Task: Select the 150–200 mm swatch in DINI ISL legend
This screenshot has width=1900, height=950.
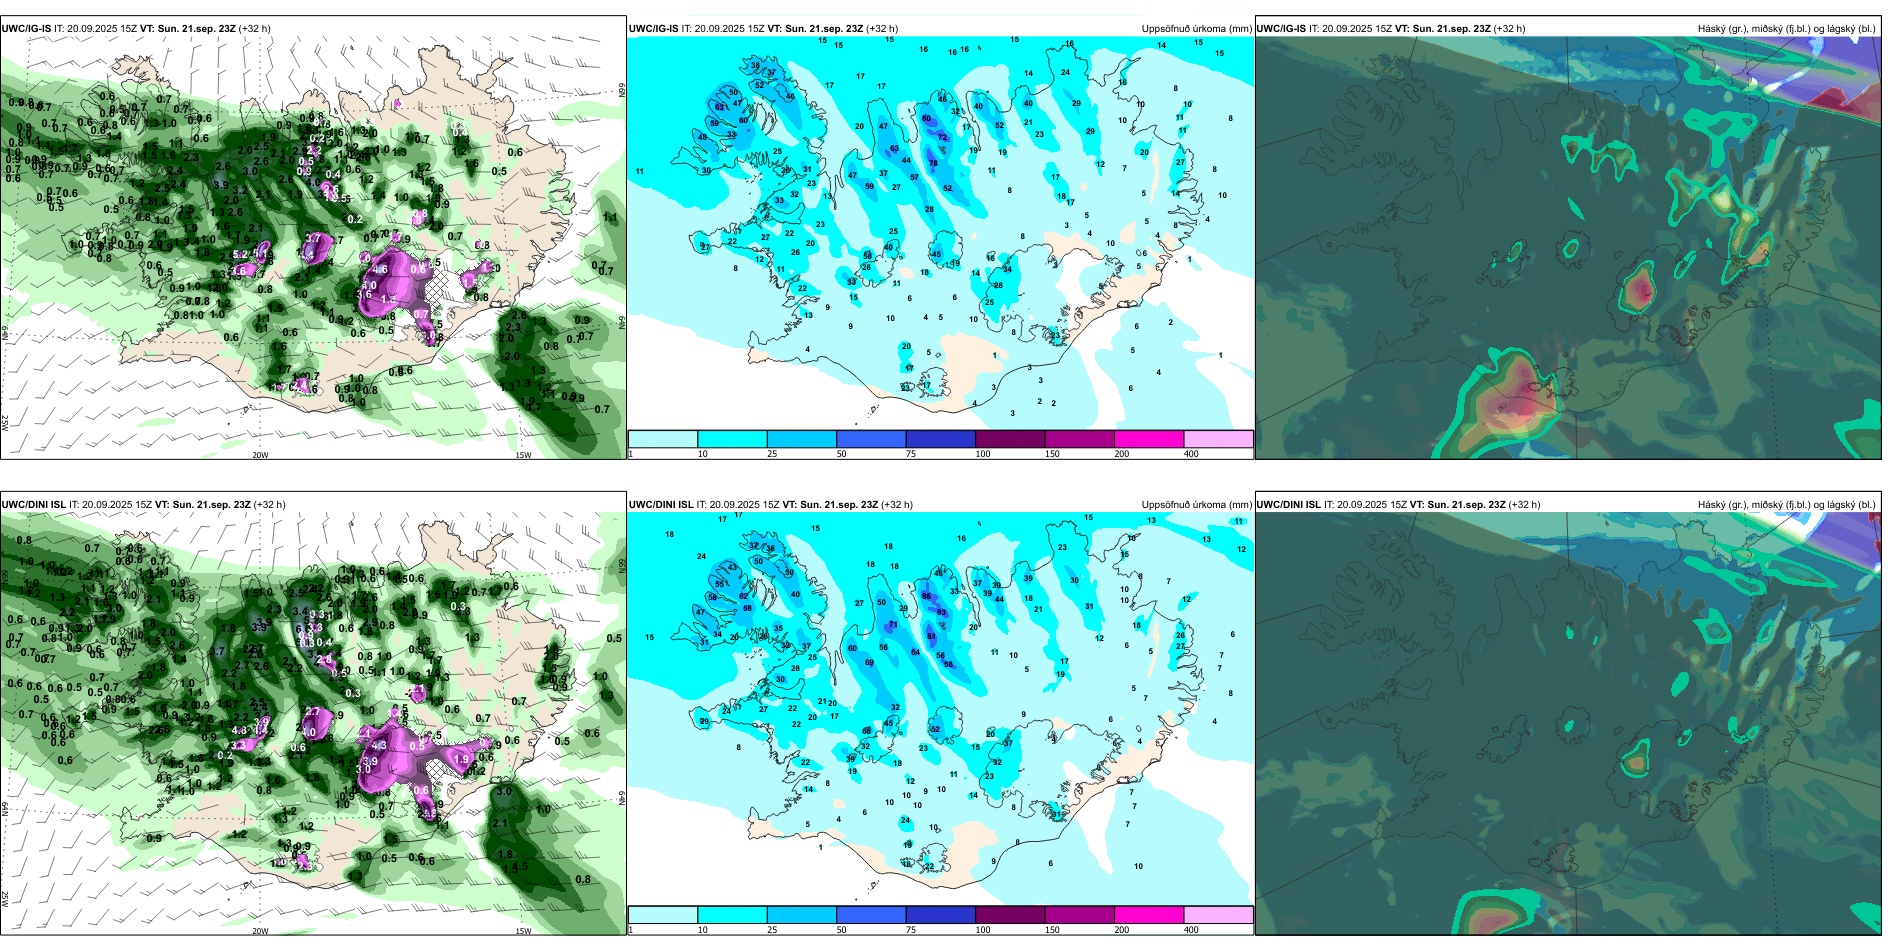Action: (x=1080, y=915)
